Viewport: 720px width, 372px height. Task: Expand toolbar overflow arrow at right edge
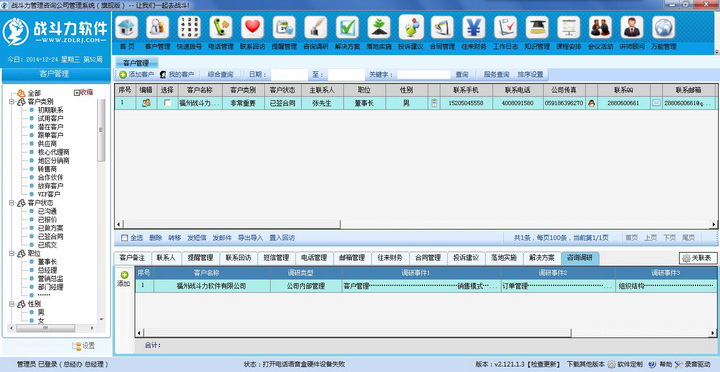point(716,52)
